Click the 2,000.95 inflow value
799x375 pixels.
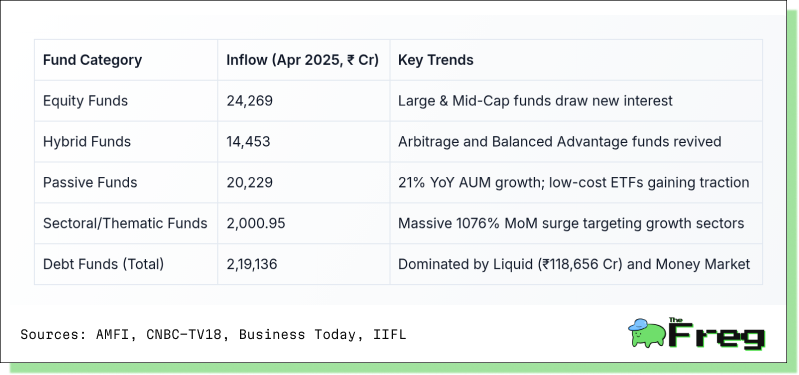click(x=256, y=223)
